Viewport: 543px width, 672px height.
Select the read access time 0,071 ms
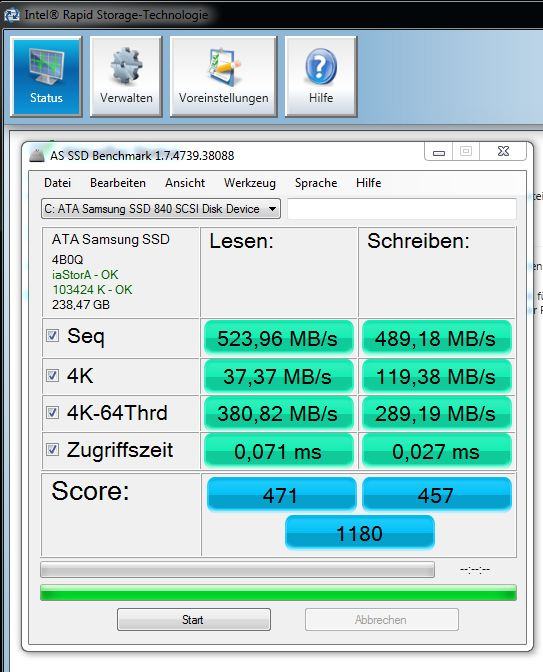[x=279, y=451]
